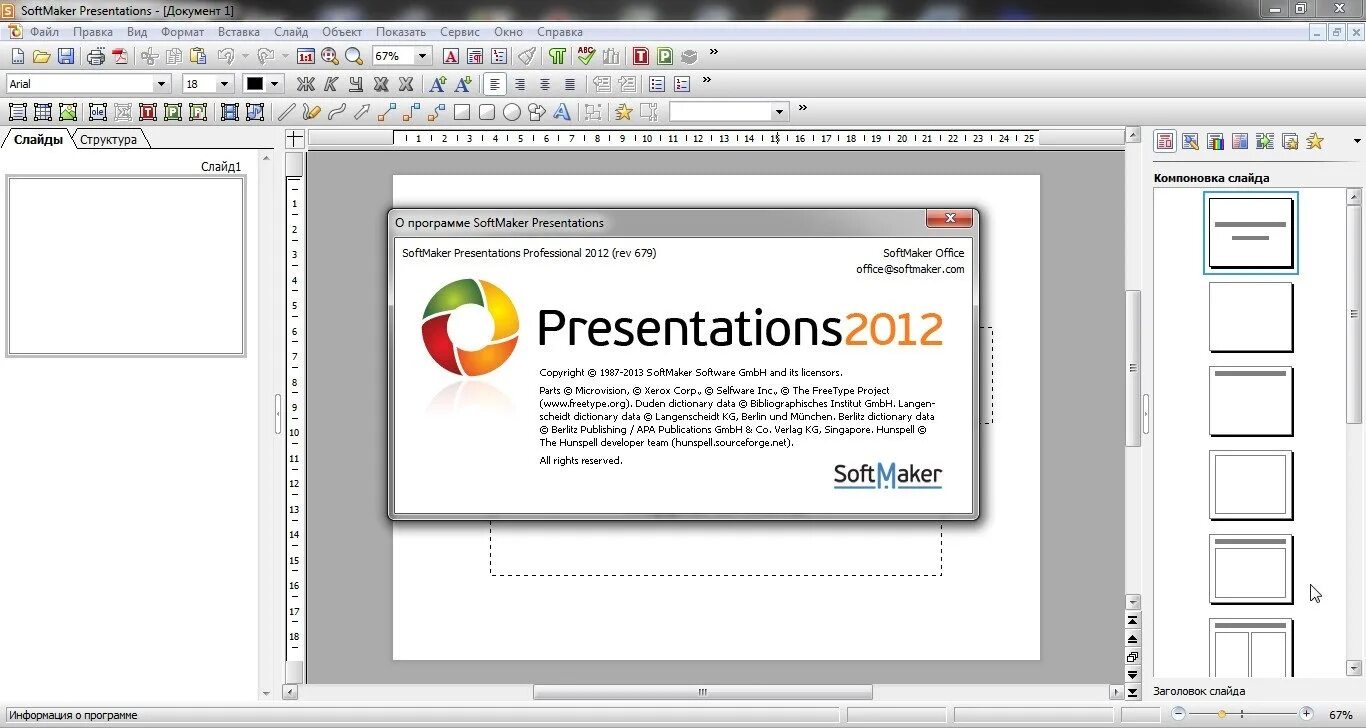Switch to the Структура tab

[108, 140]
